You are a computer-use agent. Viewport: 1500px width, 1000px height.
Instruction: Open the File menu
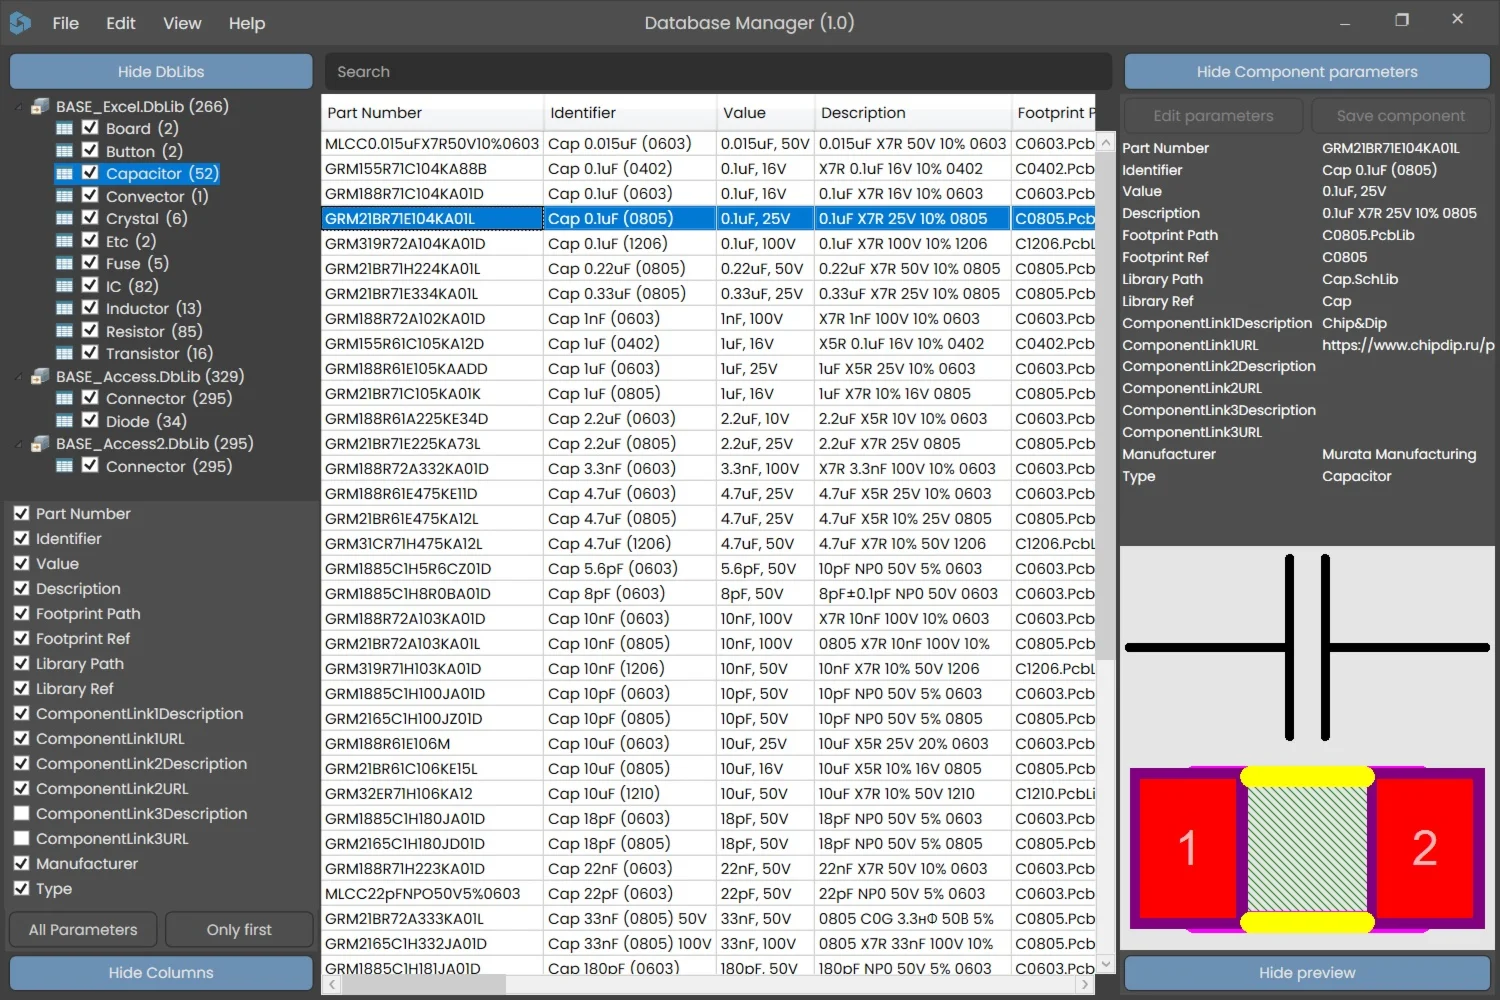coord(65,23)
